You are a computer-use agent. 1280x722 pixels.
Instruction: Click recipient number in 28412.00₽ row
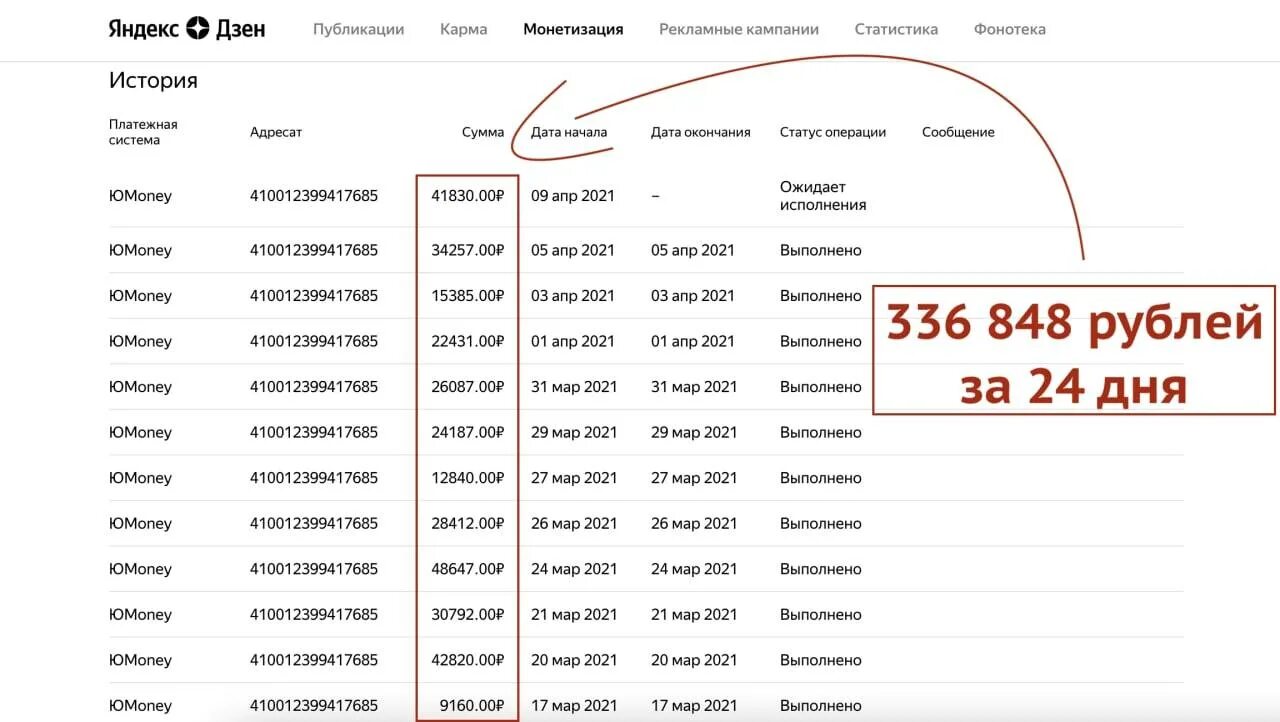click(314, 523)
